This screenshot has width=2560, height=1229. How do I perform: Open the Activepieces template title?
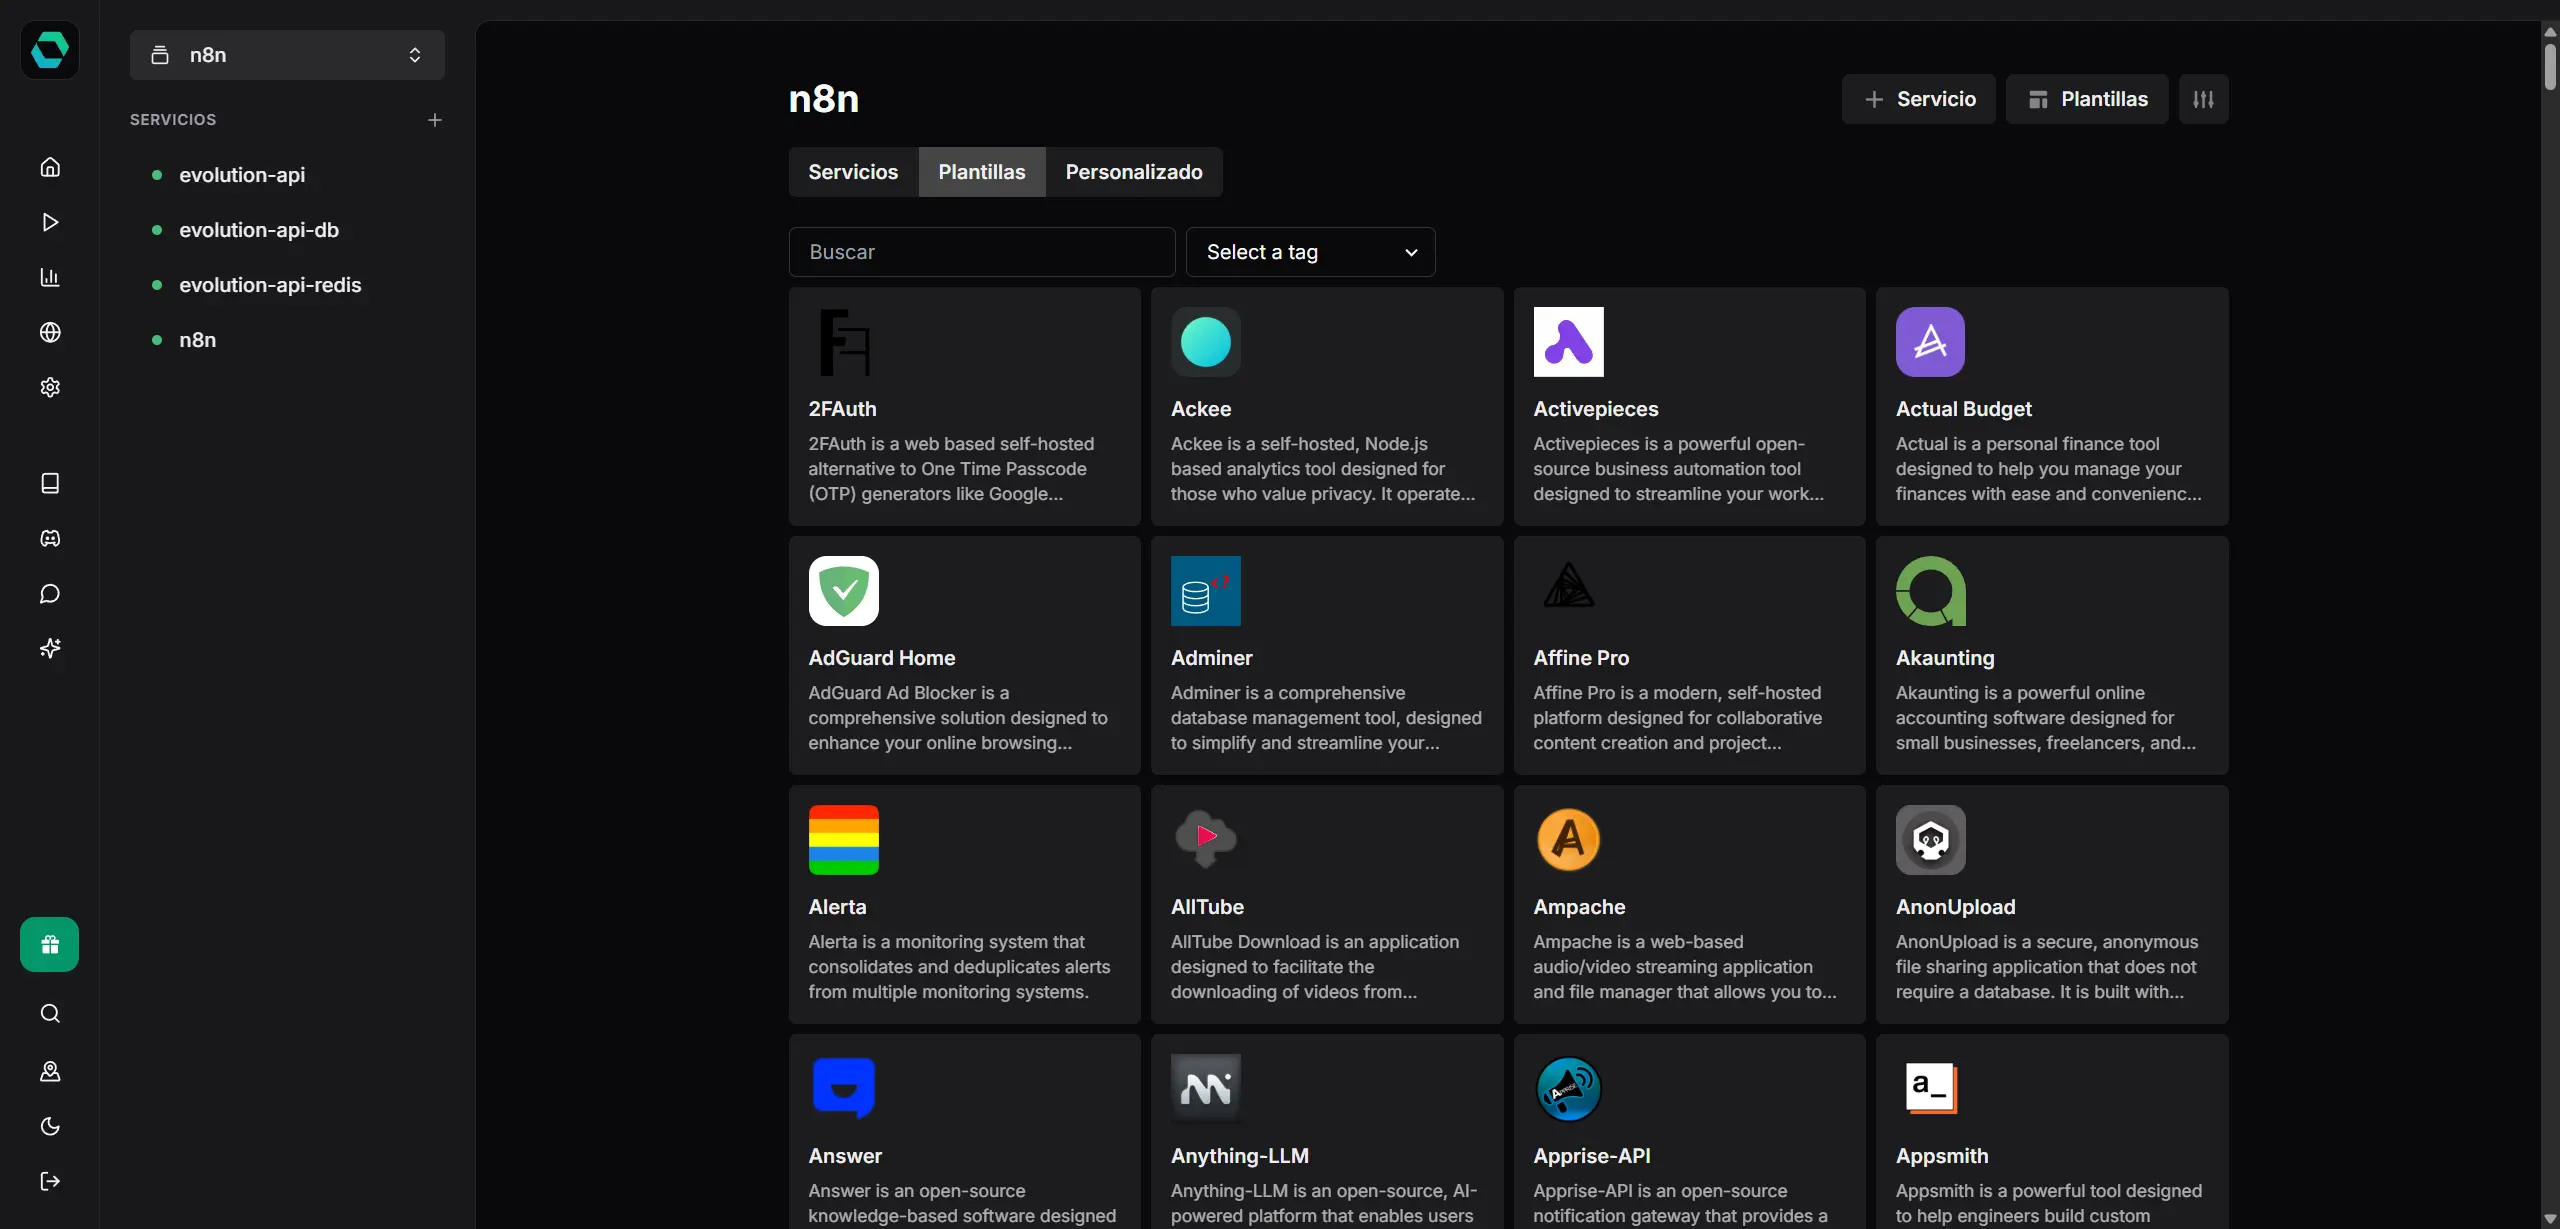(1596, 409)
